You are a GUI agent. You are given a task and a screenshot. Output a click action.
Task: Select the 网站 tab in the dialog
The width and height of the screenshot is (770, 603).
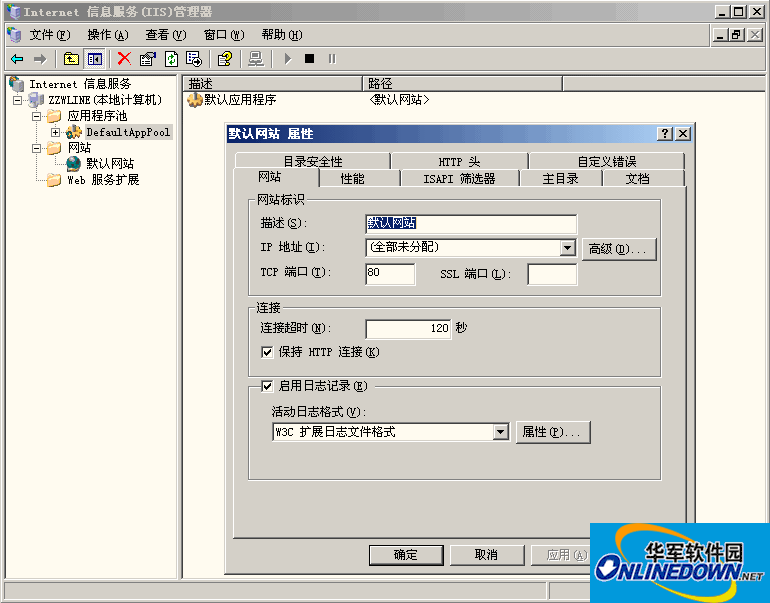(269, 177)
